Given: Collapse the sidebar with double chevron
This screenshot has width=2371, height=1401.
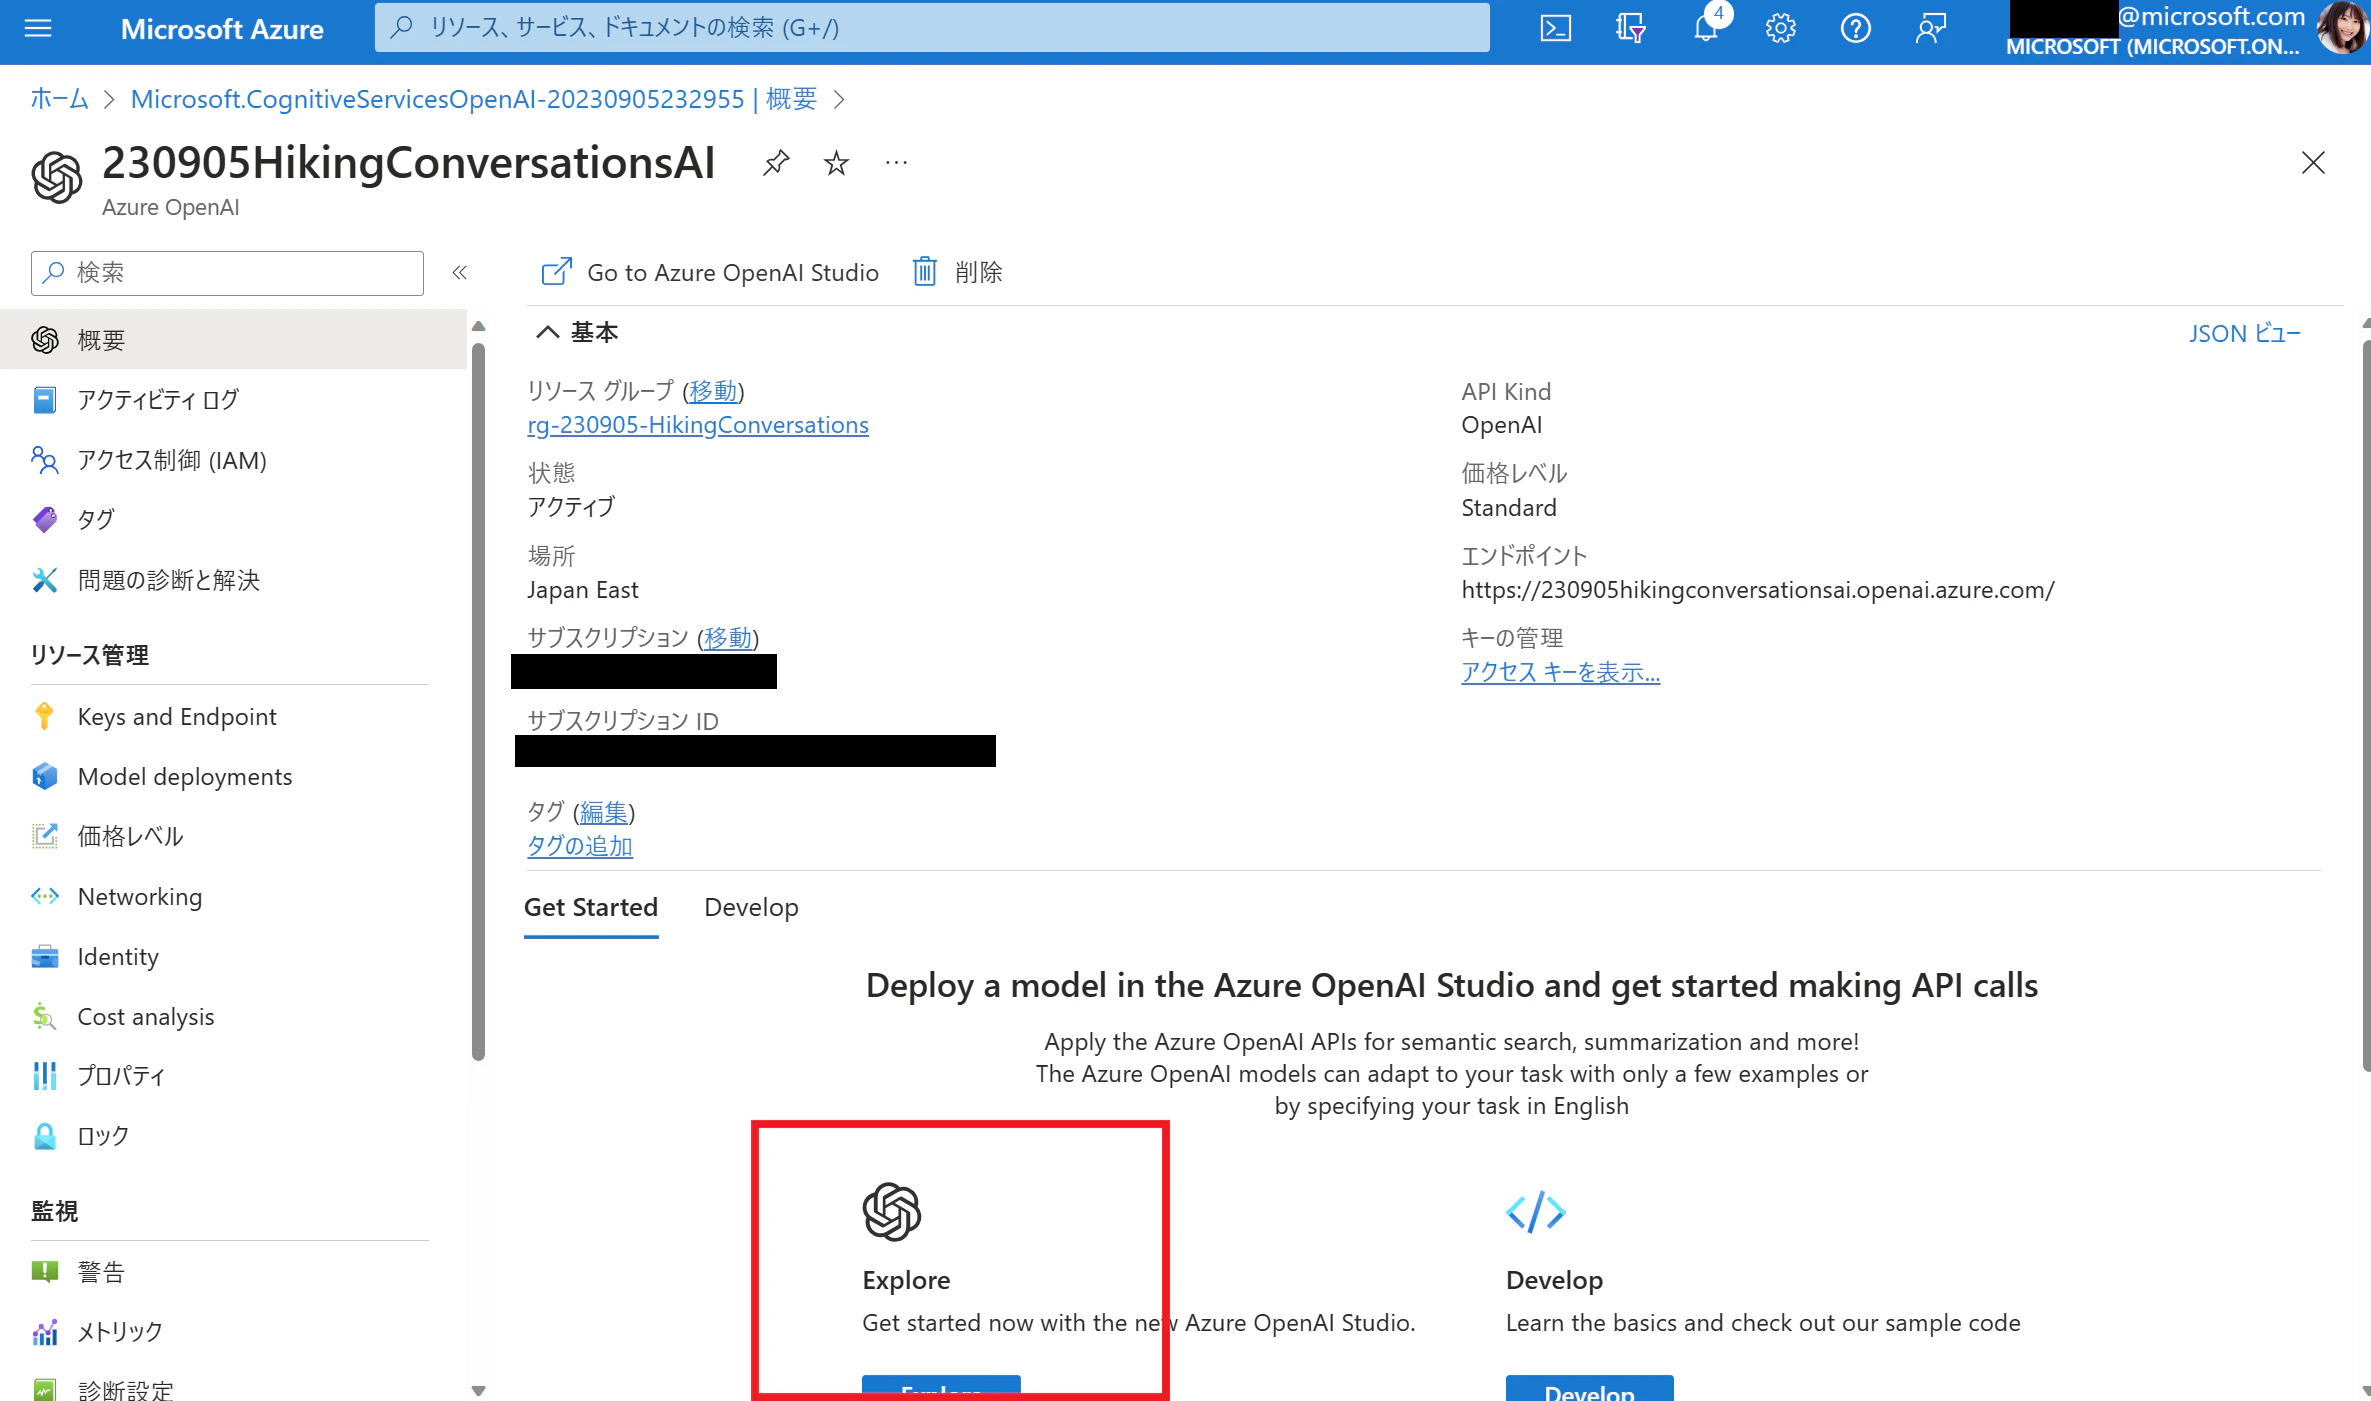Looking at the screenshot, I should (460, 273).
